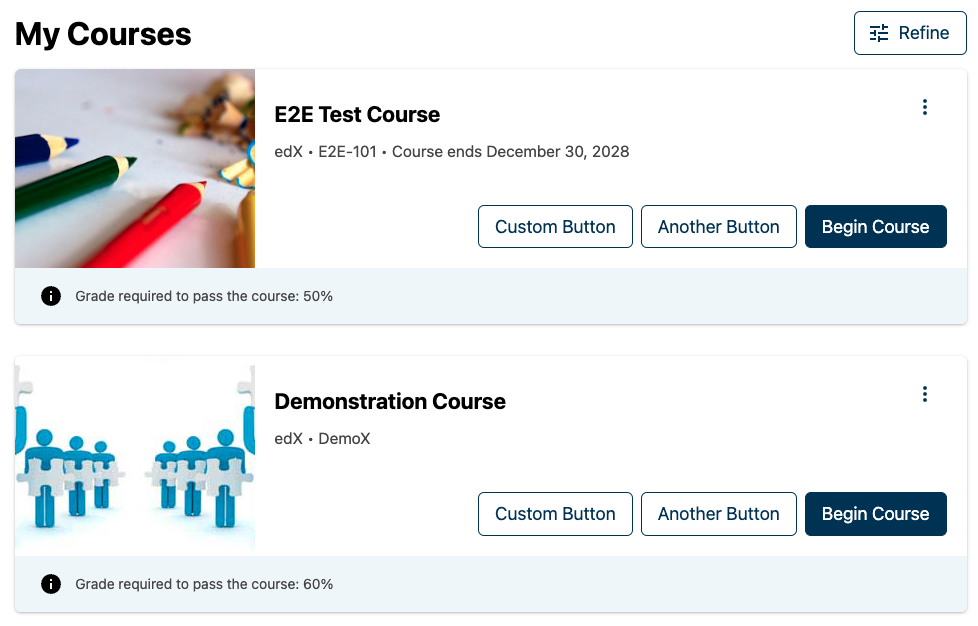The image size is (978, 626).
Task: Begin the E2E Test Course
Action: [x=875, y=227]
